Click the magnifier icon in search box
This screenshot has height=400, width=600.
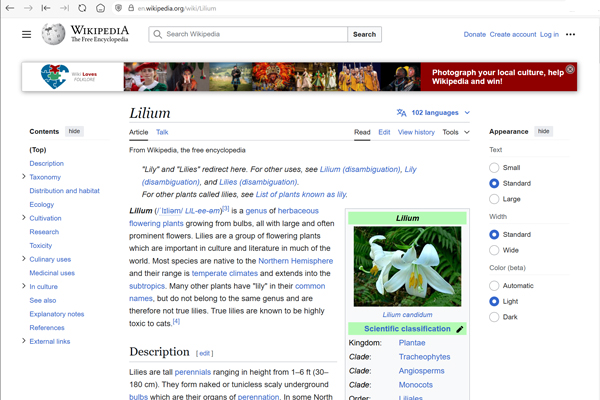157,34
